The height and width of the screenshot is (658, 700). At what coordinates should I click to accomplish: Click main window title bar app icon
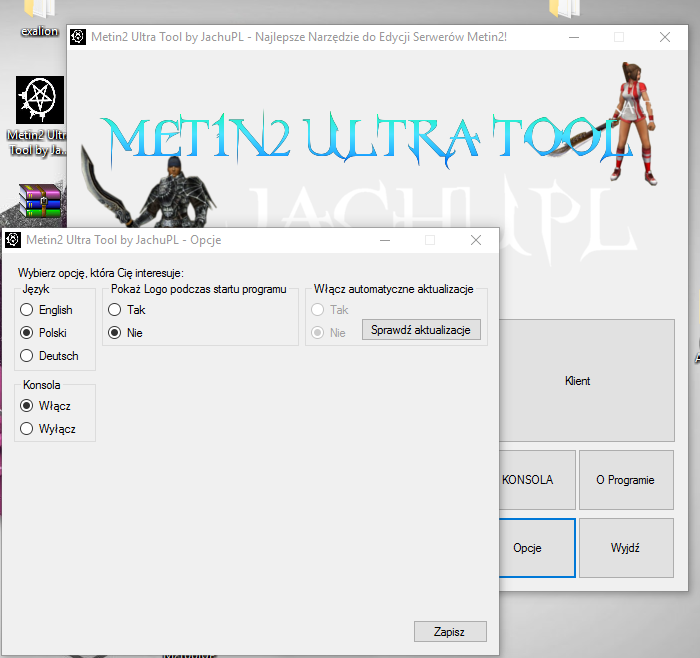click(78, 37)
